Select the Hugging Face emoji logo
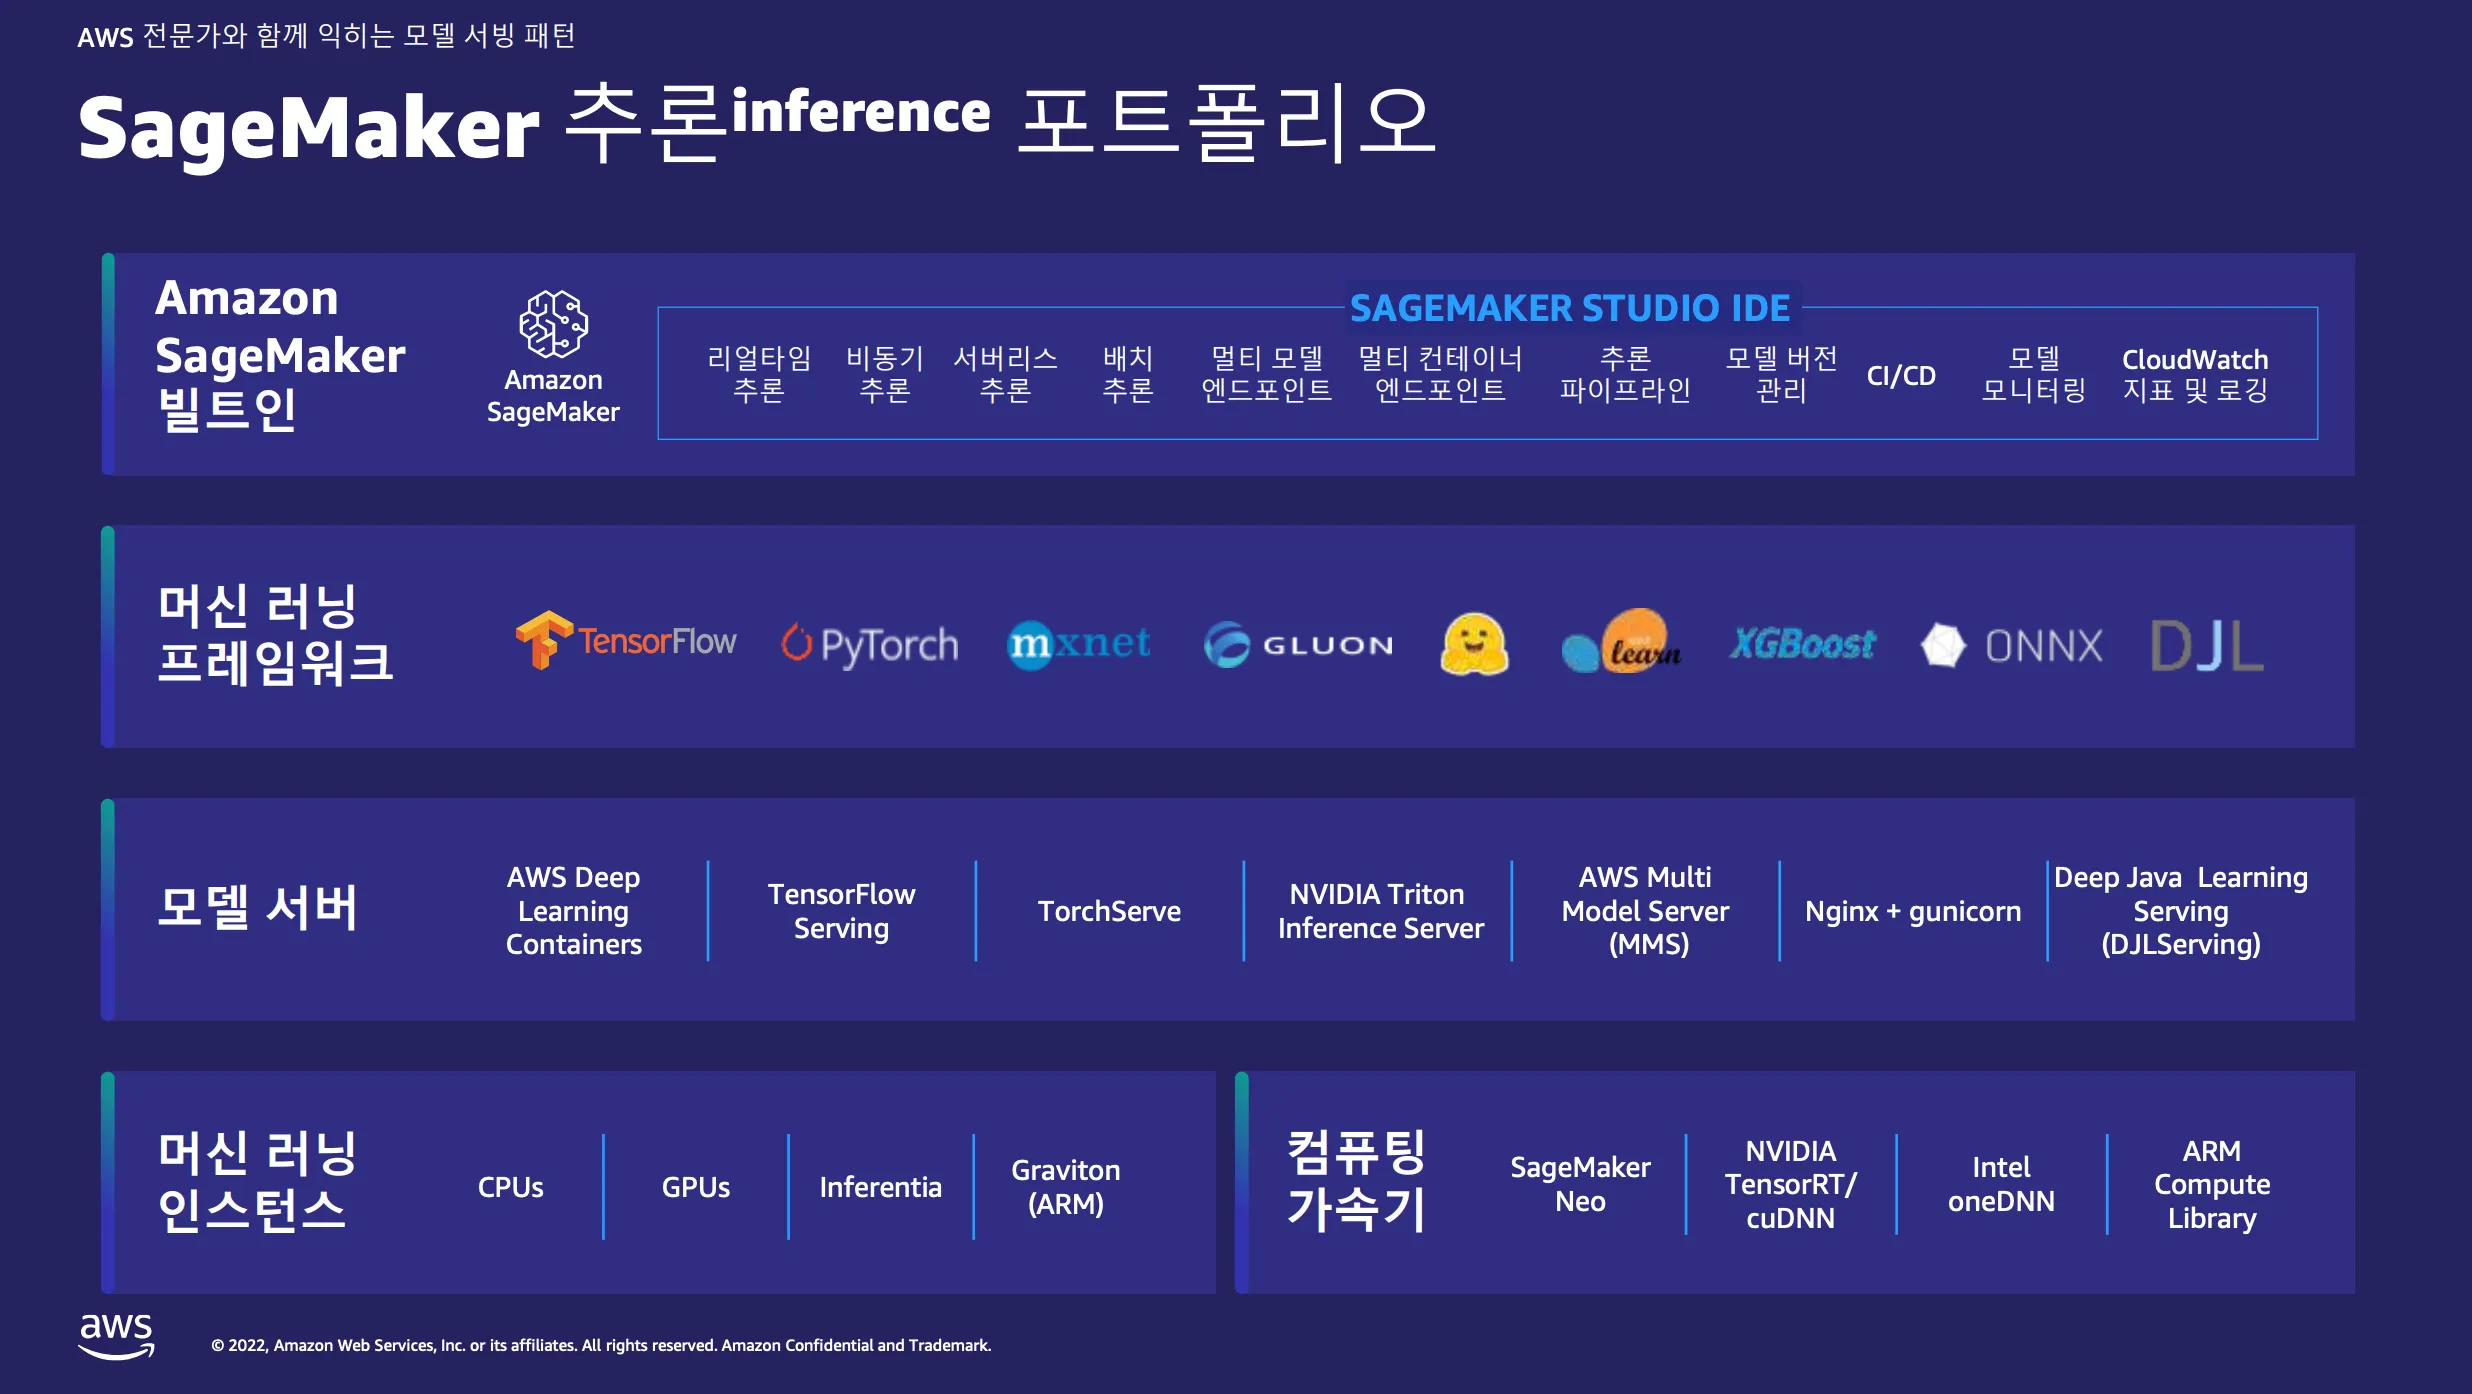Image resolution: width=2472 pixels, height=1394 pixels. pyautogui.click(x=1474, y=644)
